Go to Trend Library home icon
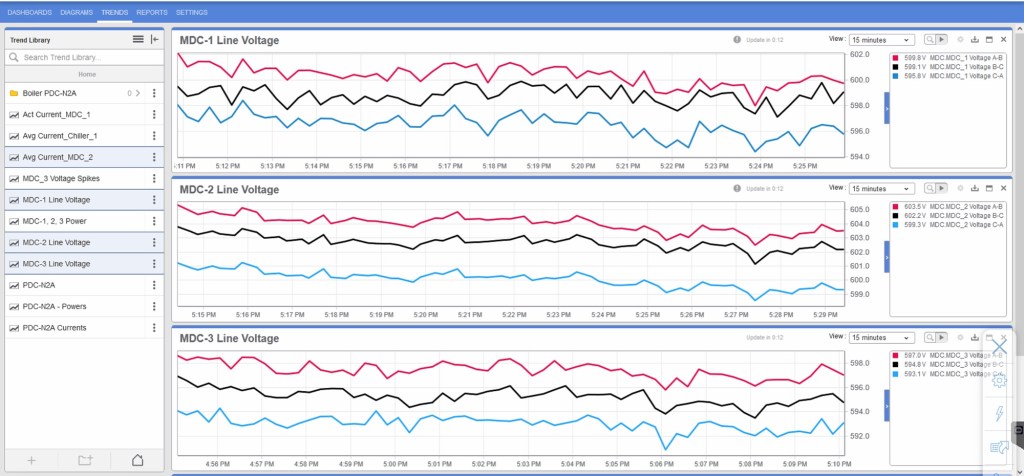The image size is (1024, 476). pos(137,460)
